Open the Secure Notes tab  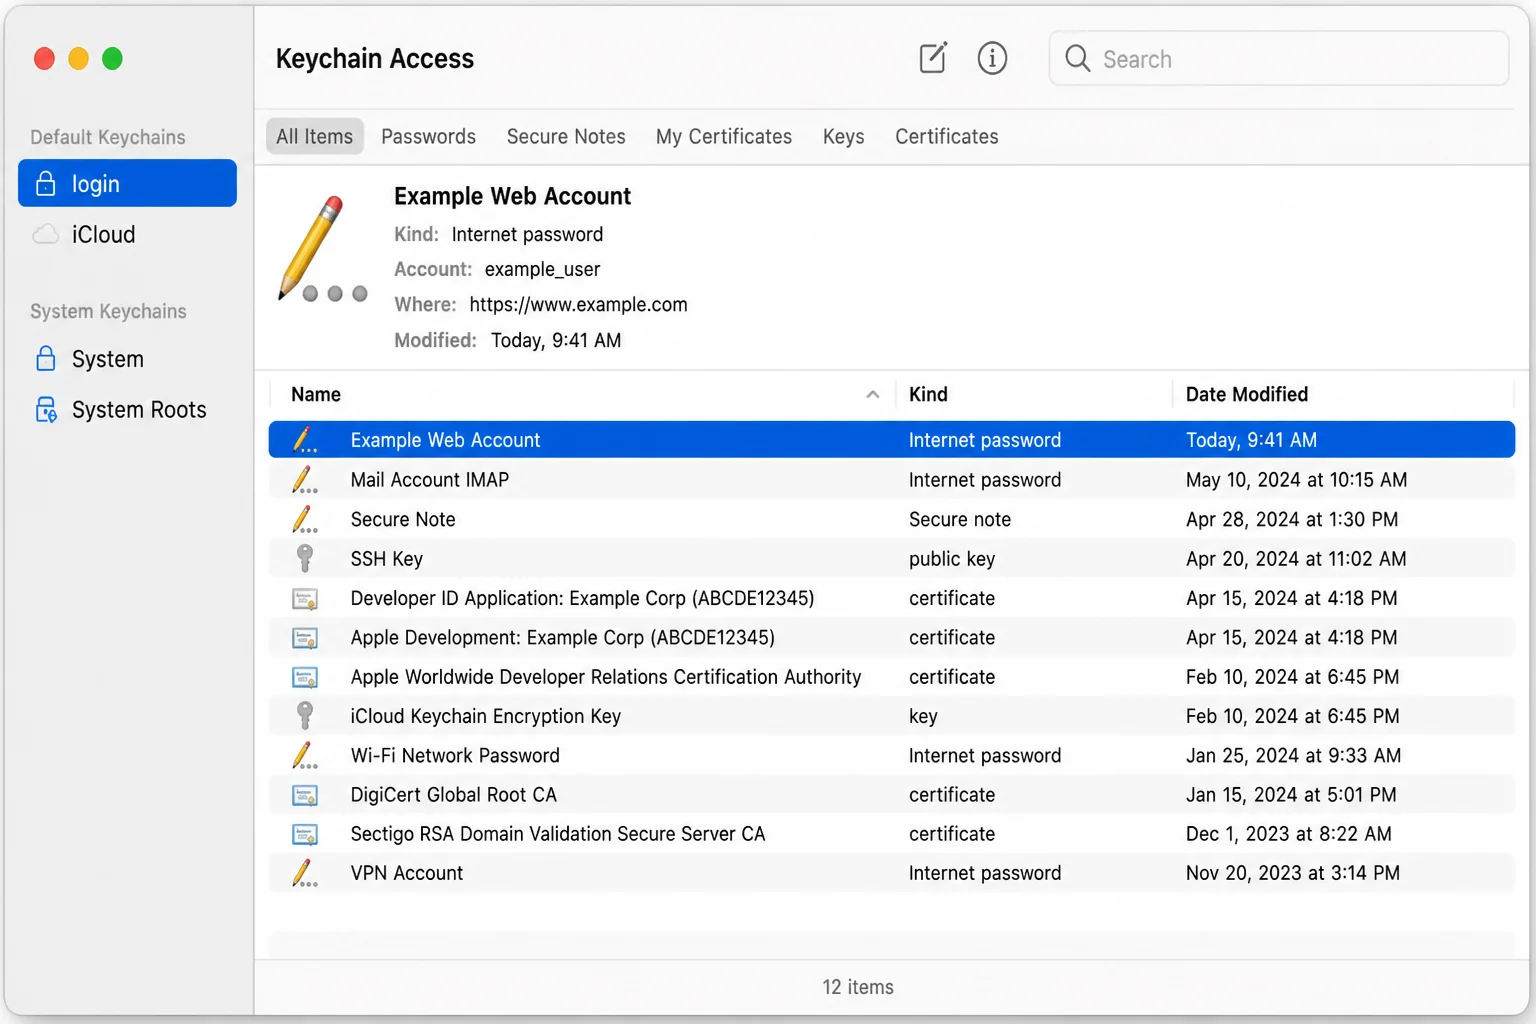[566, 136]
